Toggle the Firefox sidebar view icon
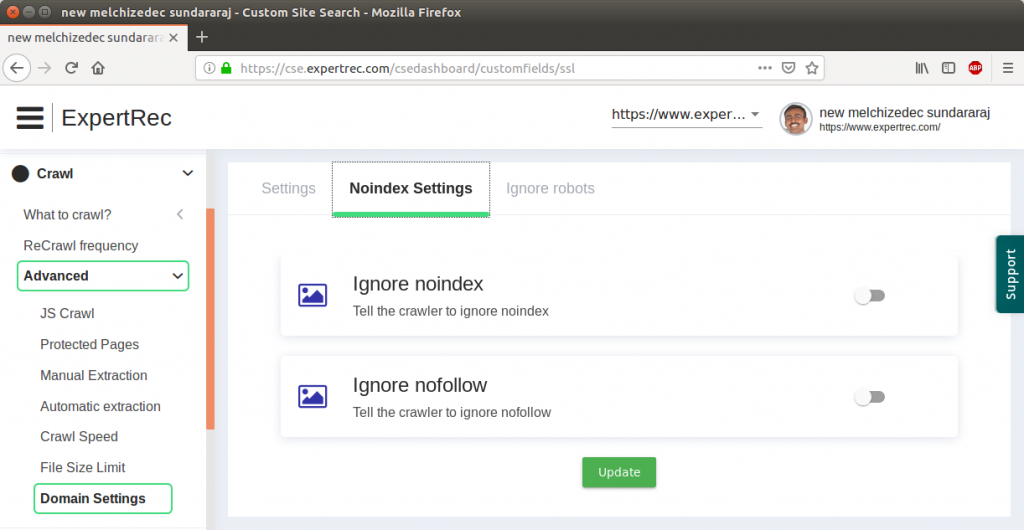1024x530 pixels. (948, 68)
